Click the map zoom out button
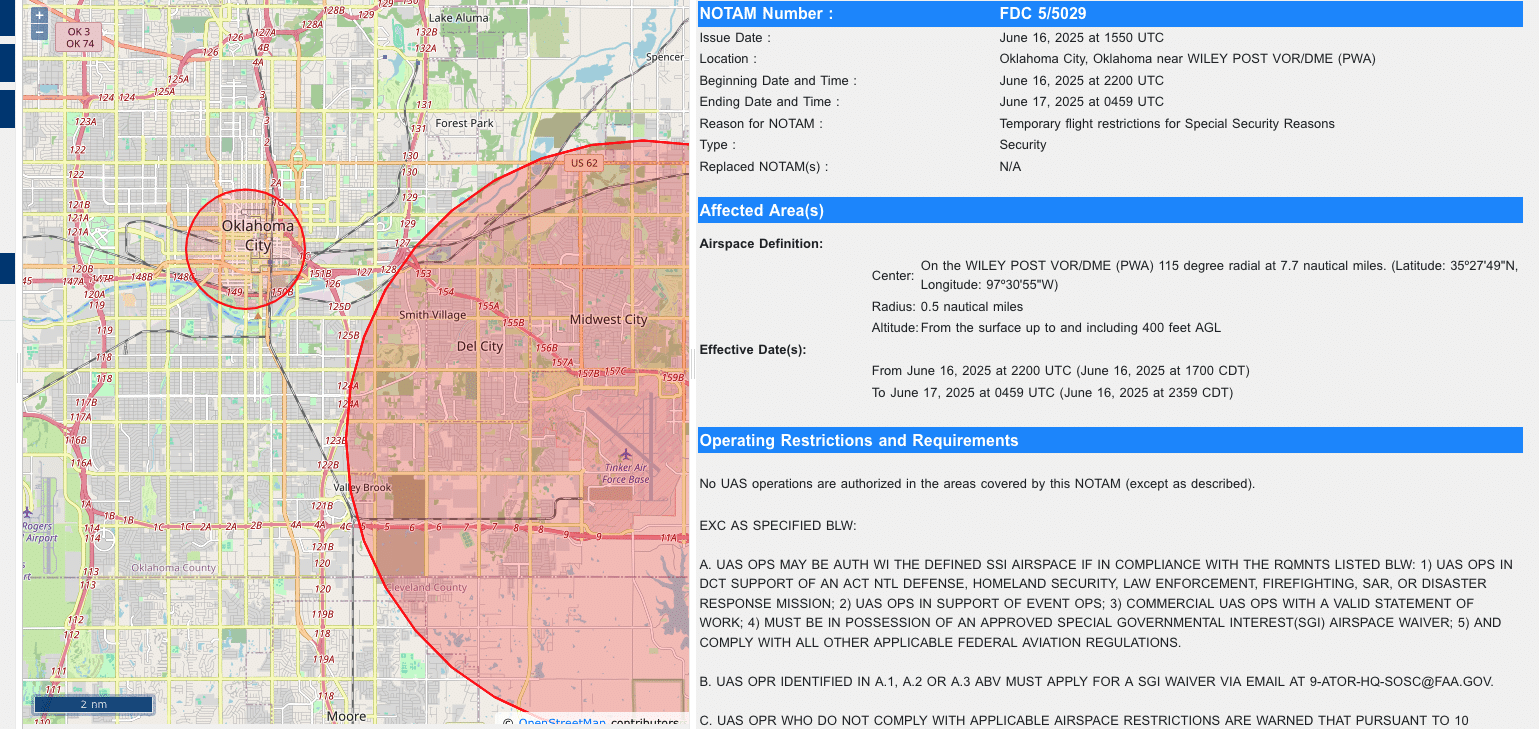The height and width of the screenshot is (729, 1539). 38,33
